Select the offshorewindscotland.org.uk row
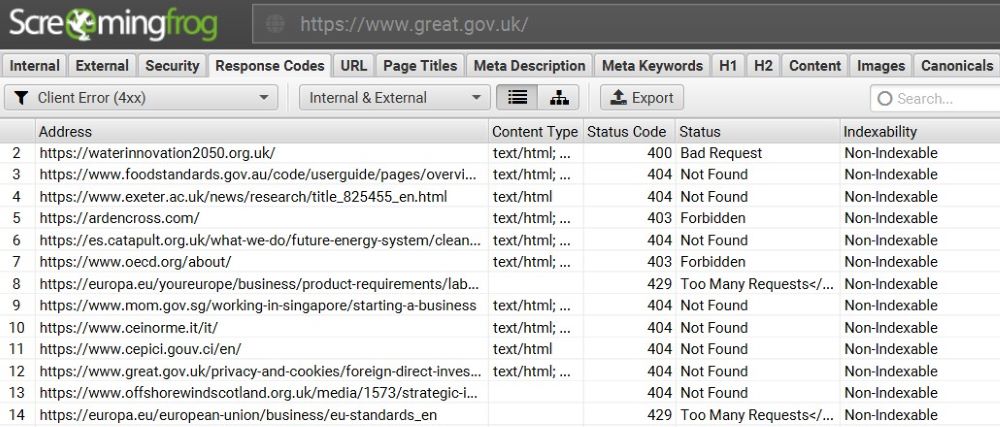The image size is (1000, 427). tap(500, 393)
